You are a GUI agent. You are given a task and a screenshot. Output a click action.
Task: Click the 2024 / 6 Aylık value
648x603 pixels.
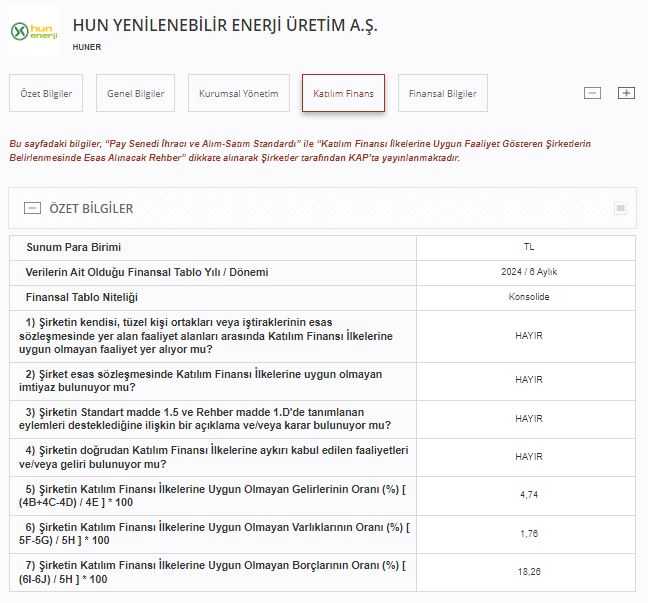pyautogui.click(x=529, y=272)
